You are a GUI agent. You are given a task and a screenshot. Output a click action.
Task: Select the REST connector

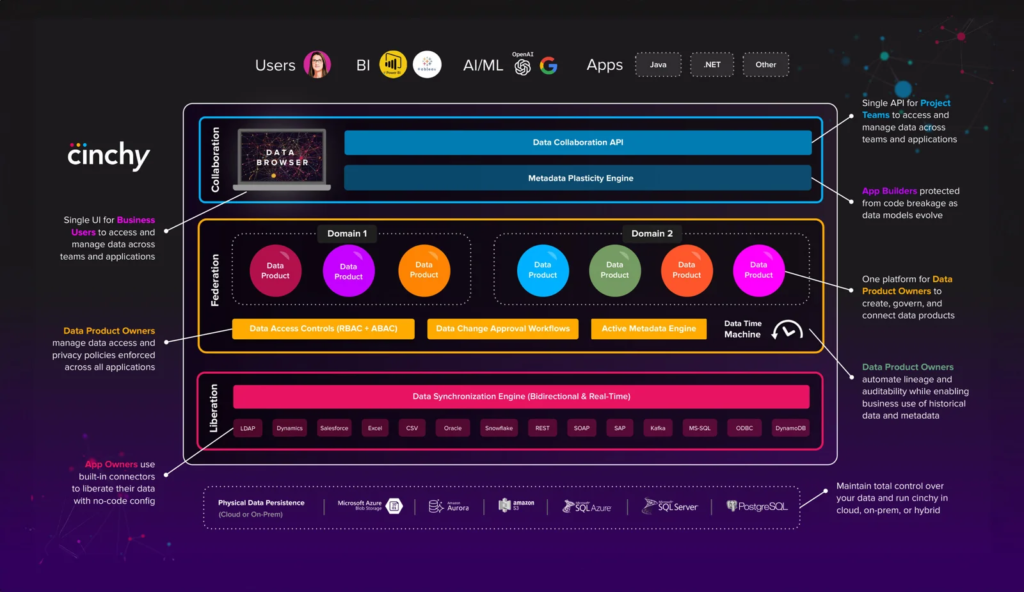(542, 429)
